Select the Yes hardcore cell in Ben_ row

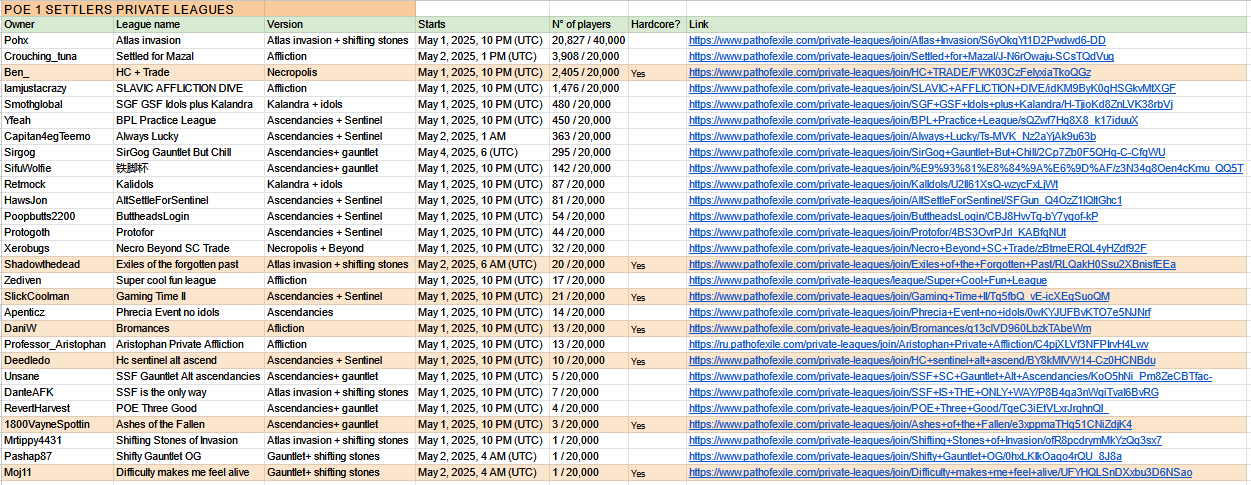656,72
